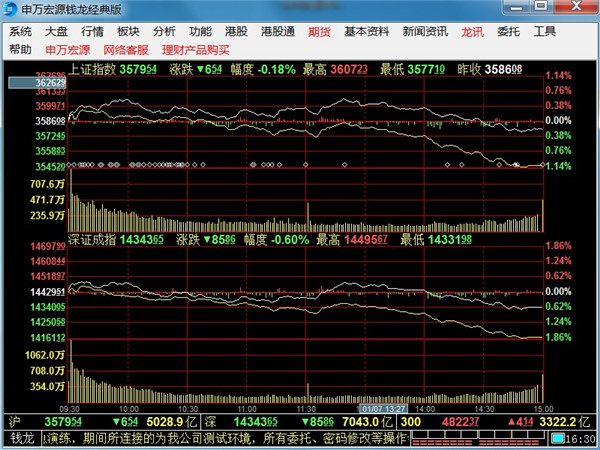Click 上证指数 value 357954 in header
Viewport: 600px width, 450px height.
pyautogui.click(x=138, y=69)
